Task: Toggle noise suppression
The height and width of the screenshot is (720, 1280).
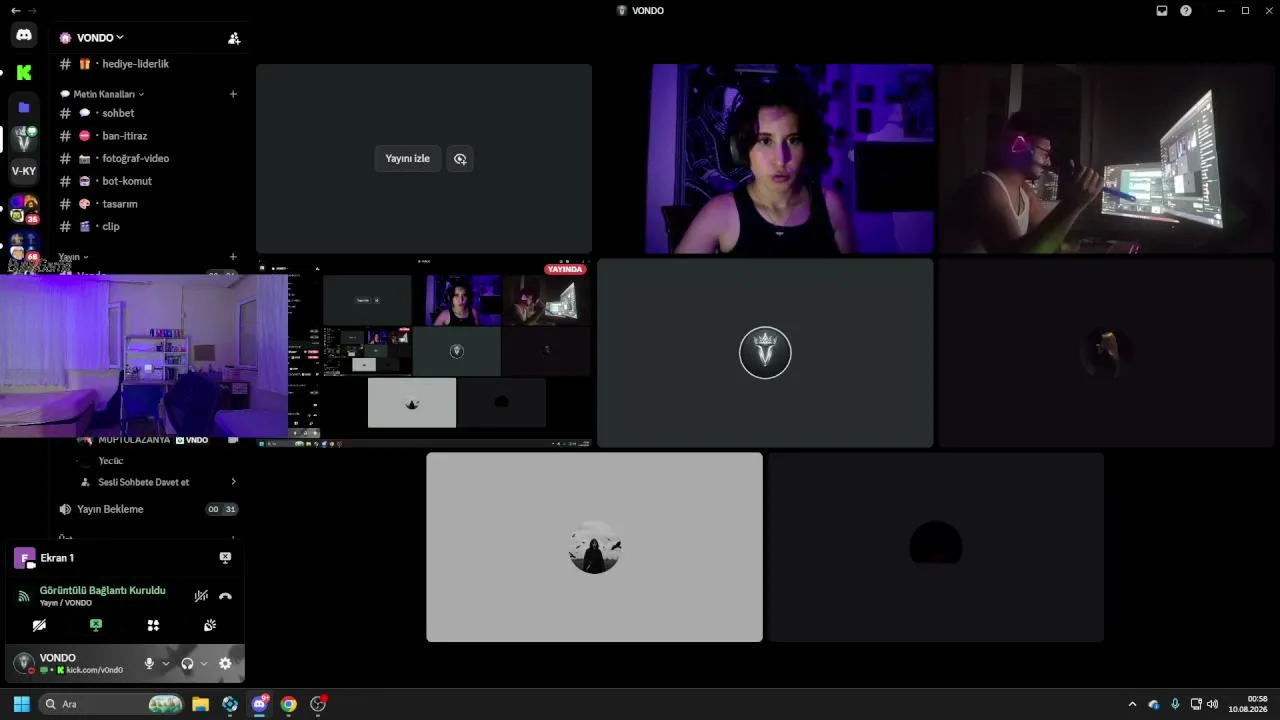Action: click(201, 596)
